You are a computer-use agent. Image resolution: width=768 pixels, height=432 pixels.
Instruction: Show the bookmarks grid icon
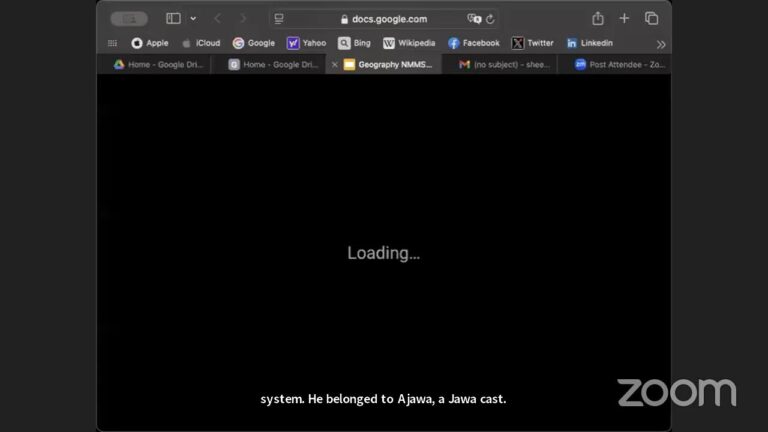coord(112,43)
